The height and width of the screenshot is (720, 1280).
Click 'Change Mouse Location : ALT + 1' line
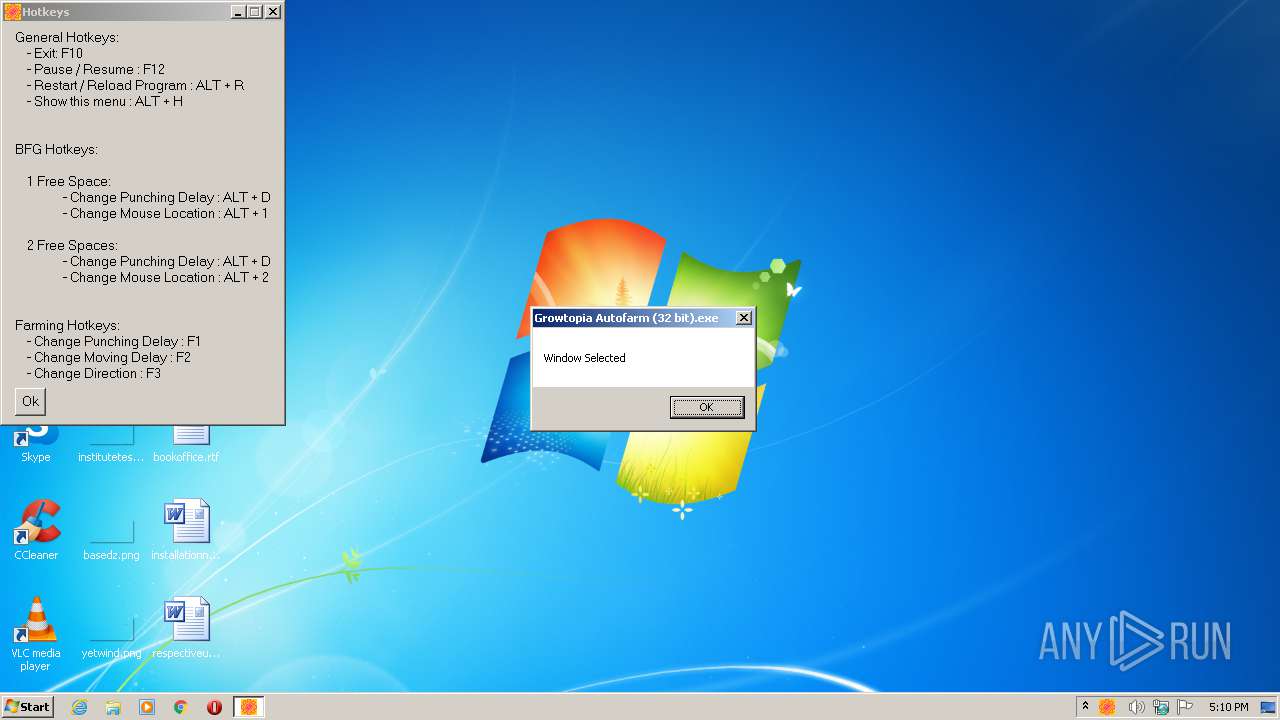click(165, 213)
